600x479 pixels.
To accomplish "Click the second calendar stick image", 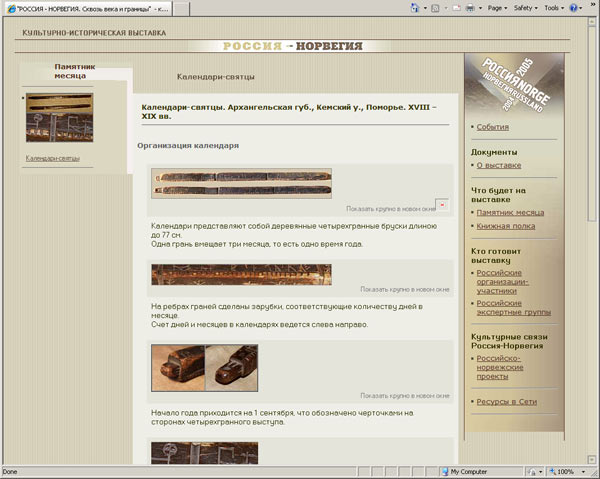I will [241, 274].
